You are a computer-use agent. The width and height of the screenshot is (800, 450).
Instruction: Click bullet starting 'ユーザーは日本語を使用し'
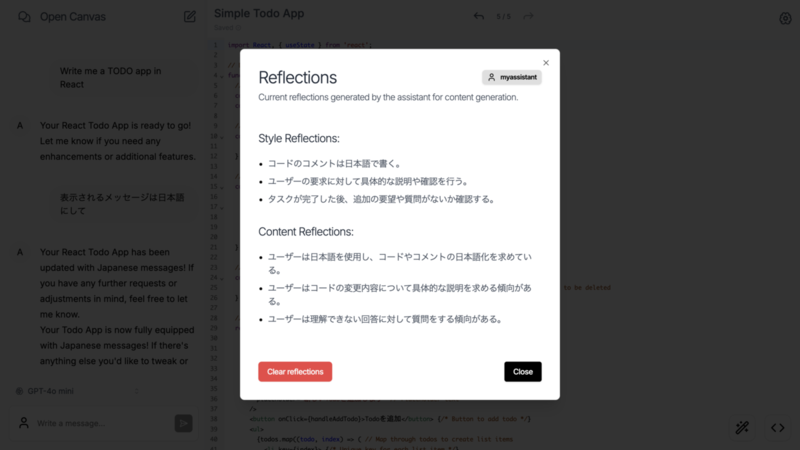(x=400, y=263)
